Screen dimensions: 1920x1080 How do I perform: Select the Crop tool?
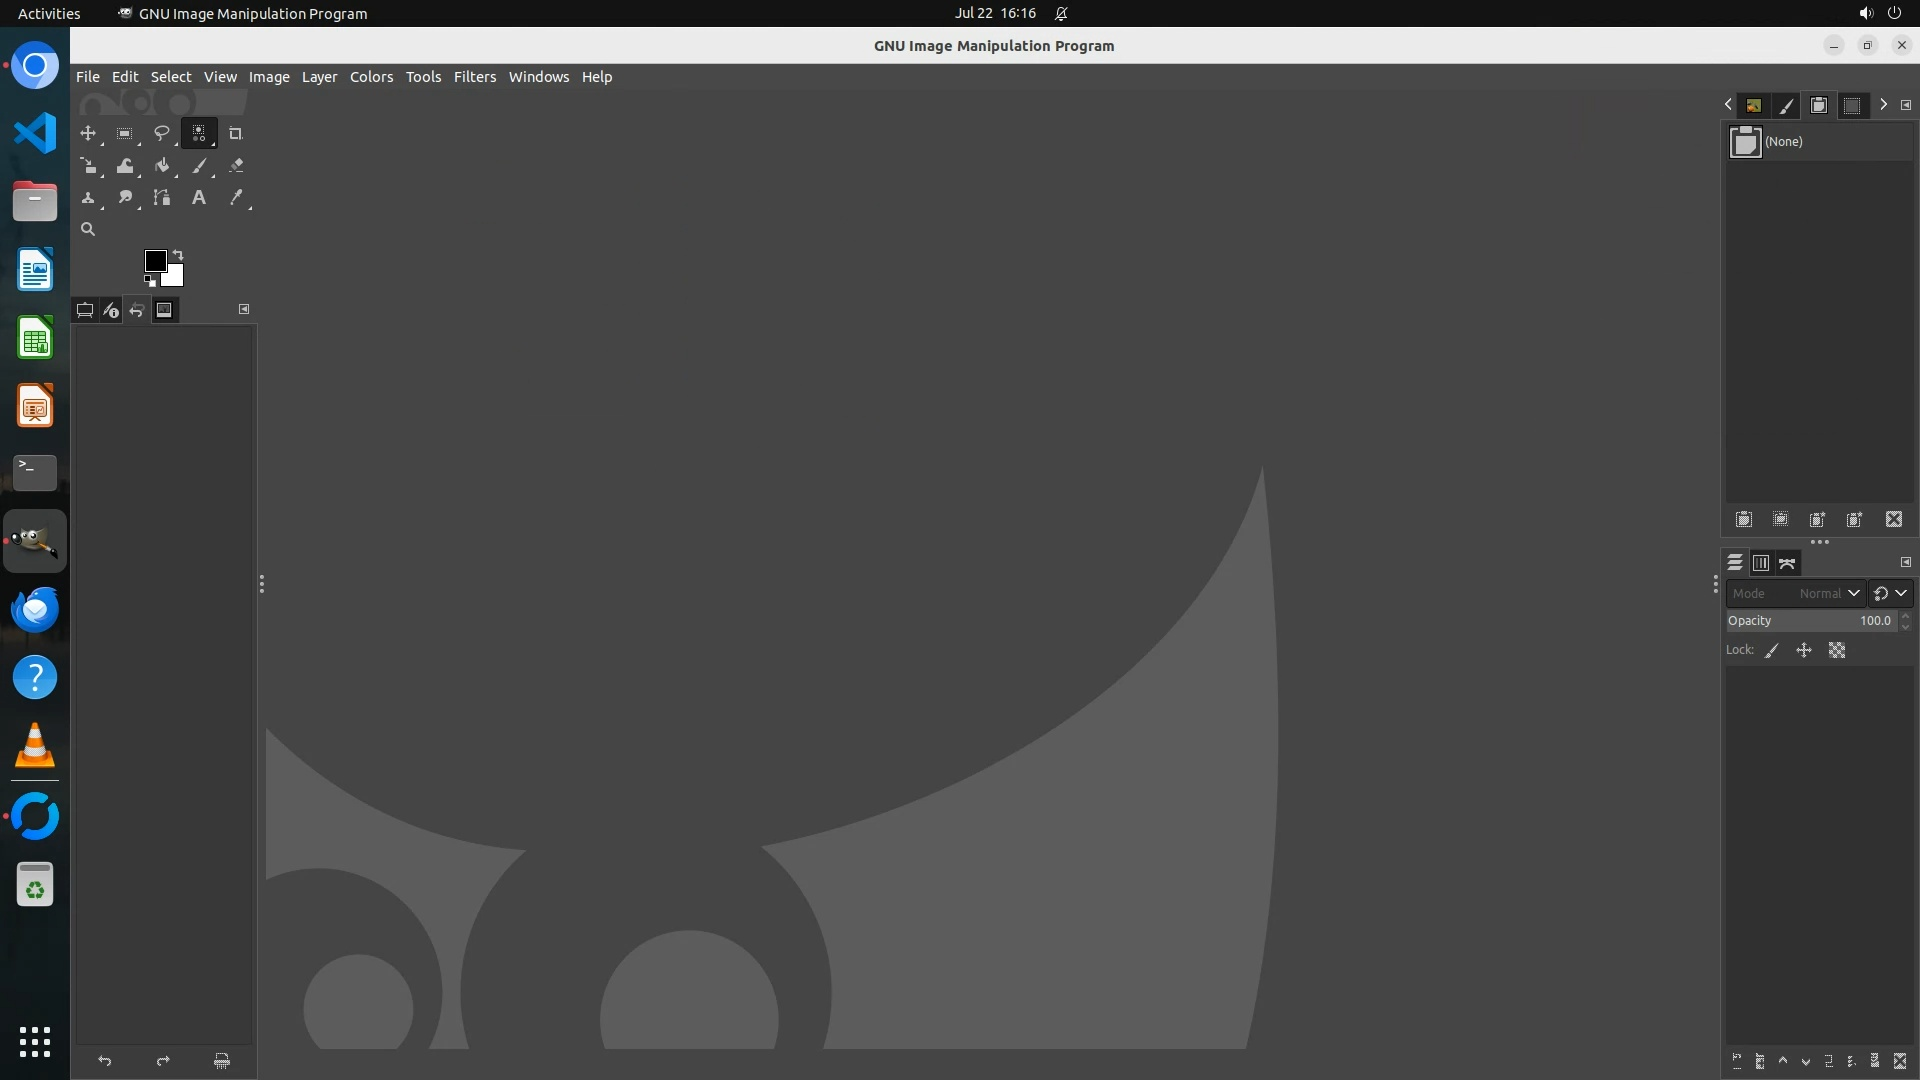click(236, 134)
